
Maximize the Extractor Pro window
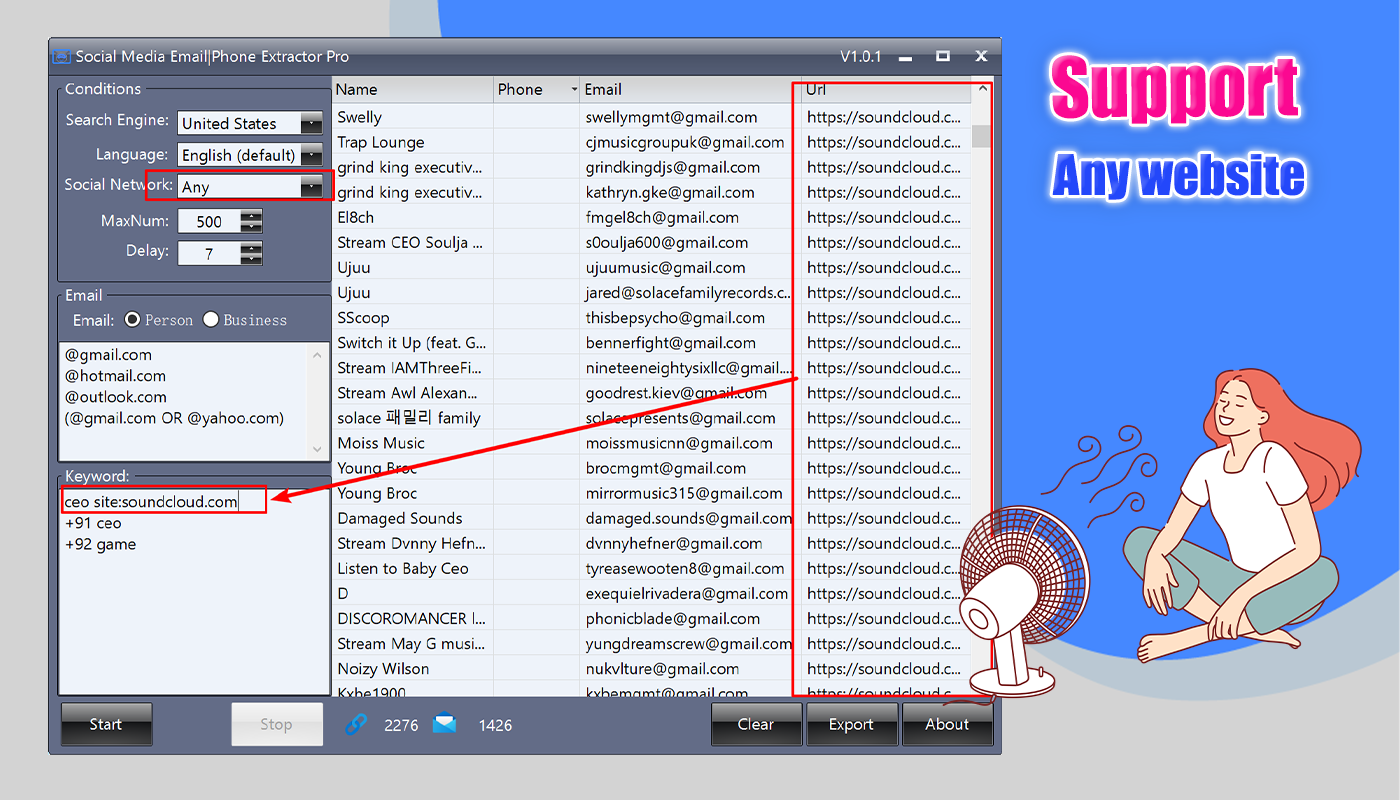pos(943,57)
